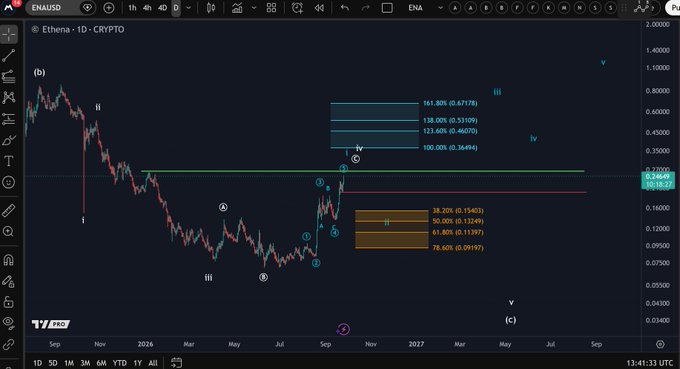Screen dimensions: 680x369
Task: Open the go-to-date calendar icon
Action: click(176, 362)
